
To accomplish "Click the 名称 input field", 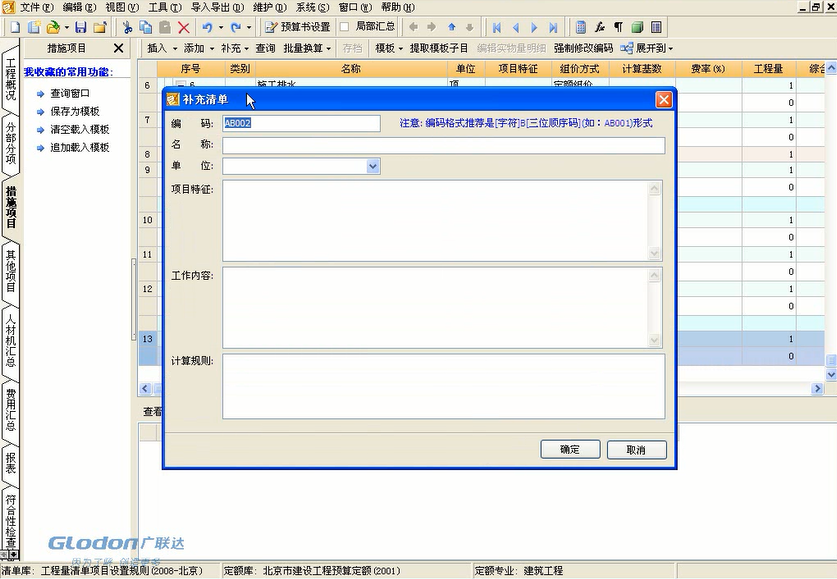I will pyautogui.click(x=443, y=146).
